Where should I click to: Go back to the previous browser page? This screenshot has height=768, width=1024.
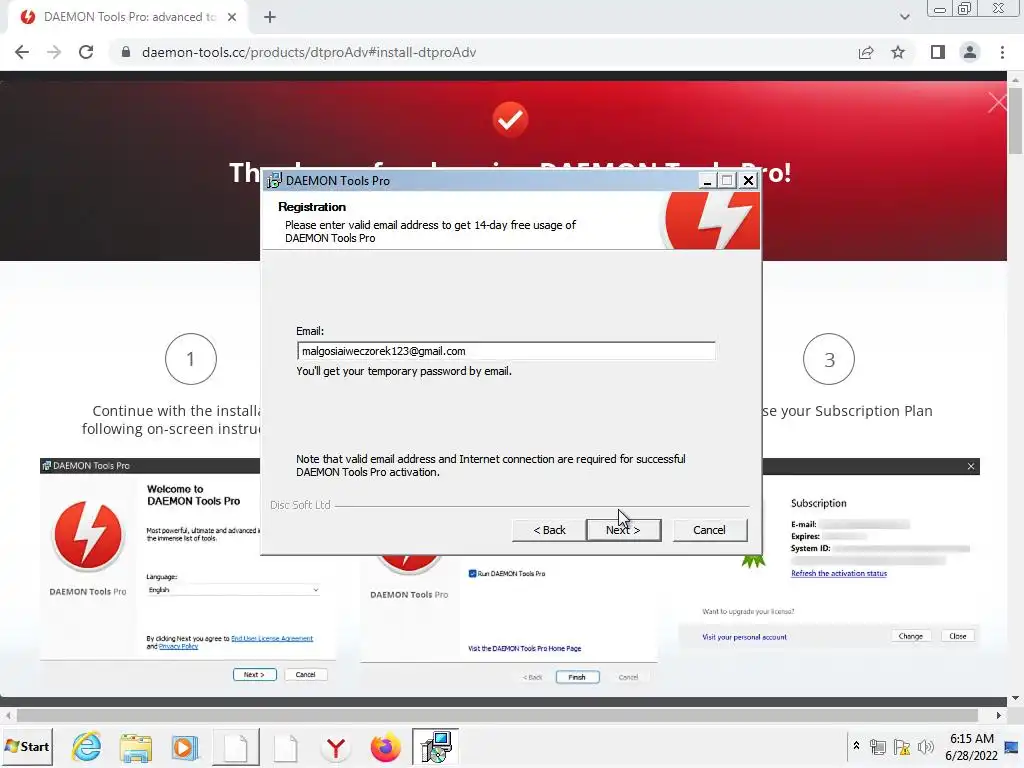[22, 52]
